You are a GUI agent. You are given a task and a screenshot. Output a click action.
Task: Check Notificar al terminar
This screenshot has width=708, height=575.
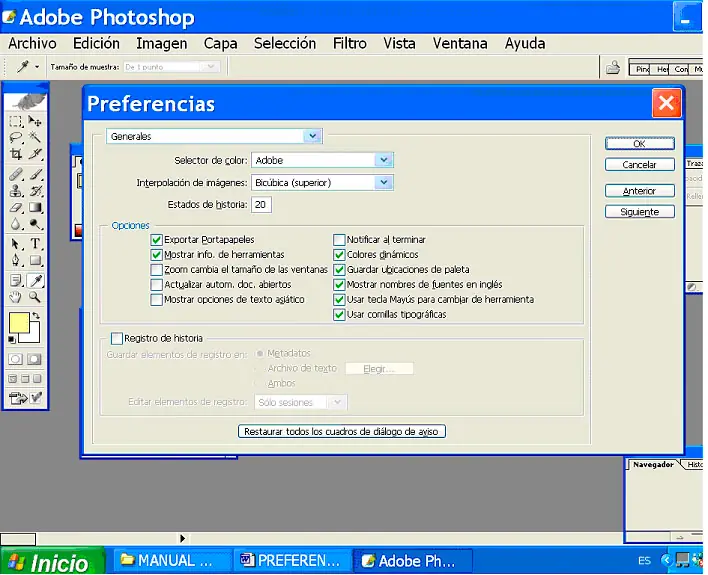[339, 239]
